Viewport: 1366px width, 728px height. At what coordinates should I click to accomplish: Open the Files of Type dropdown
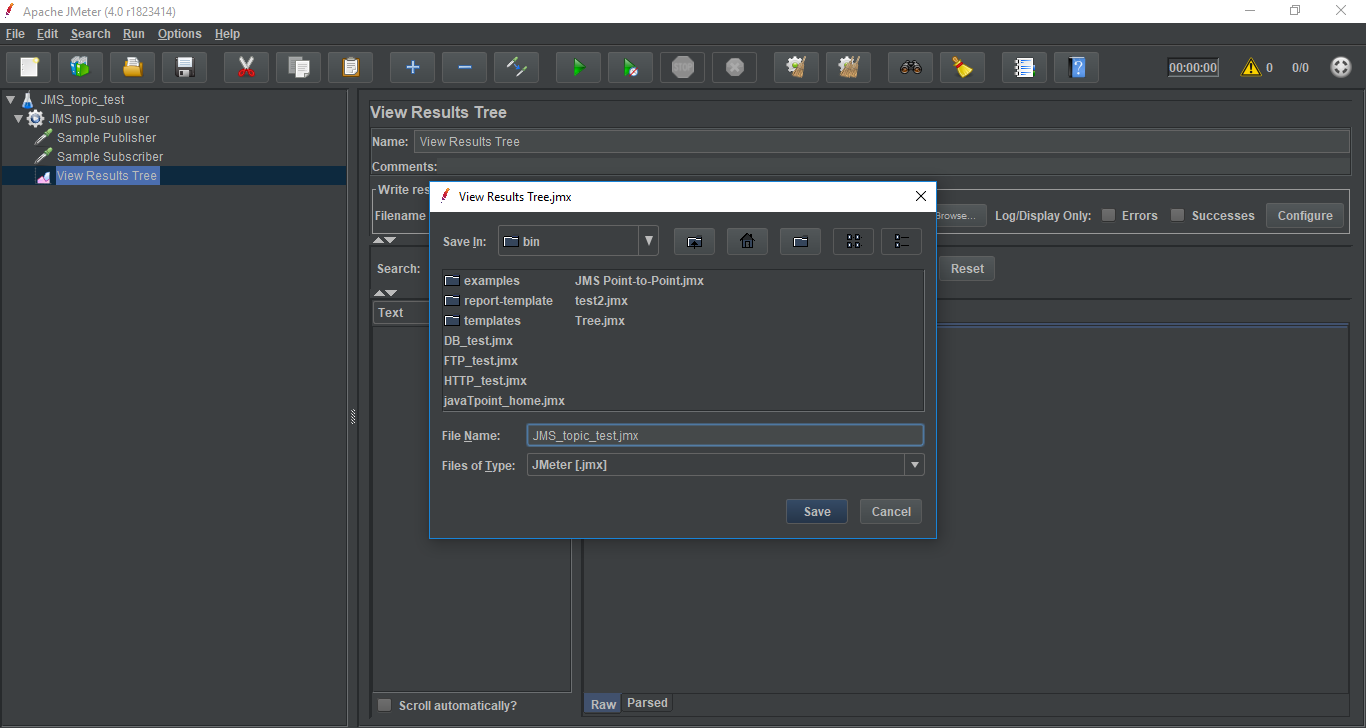(x=914, y=465)
